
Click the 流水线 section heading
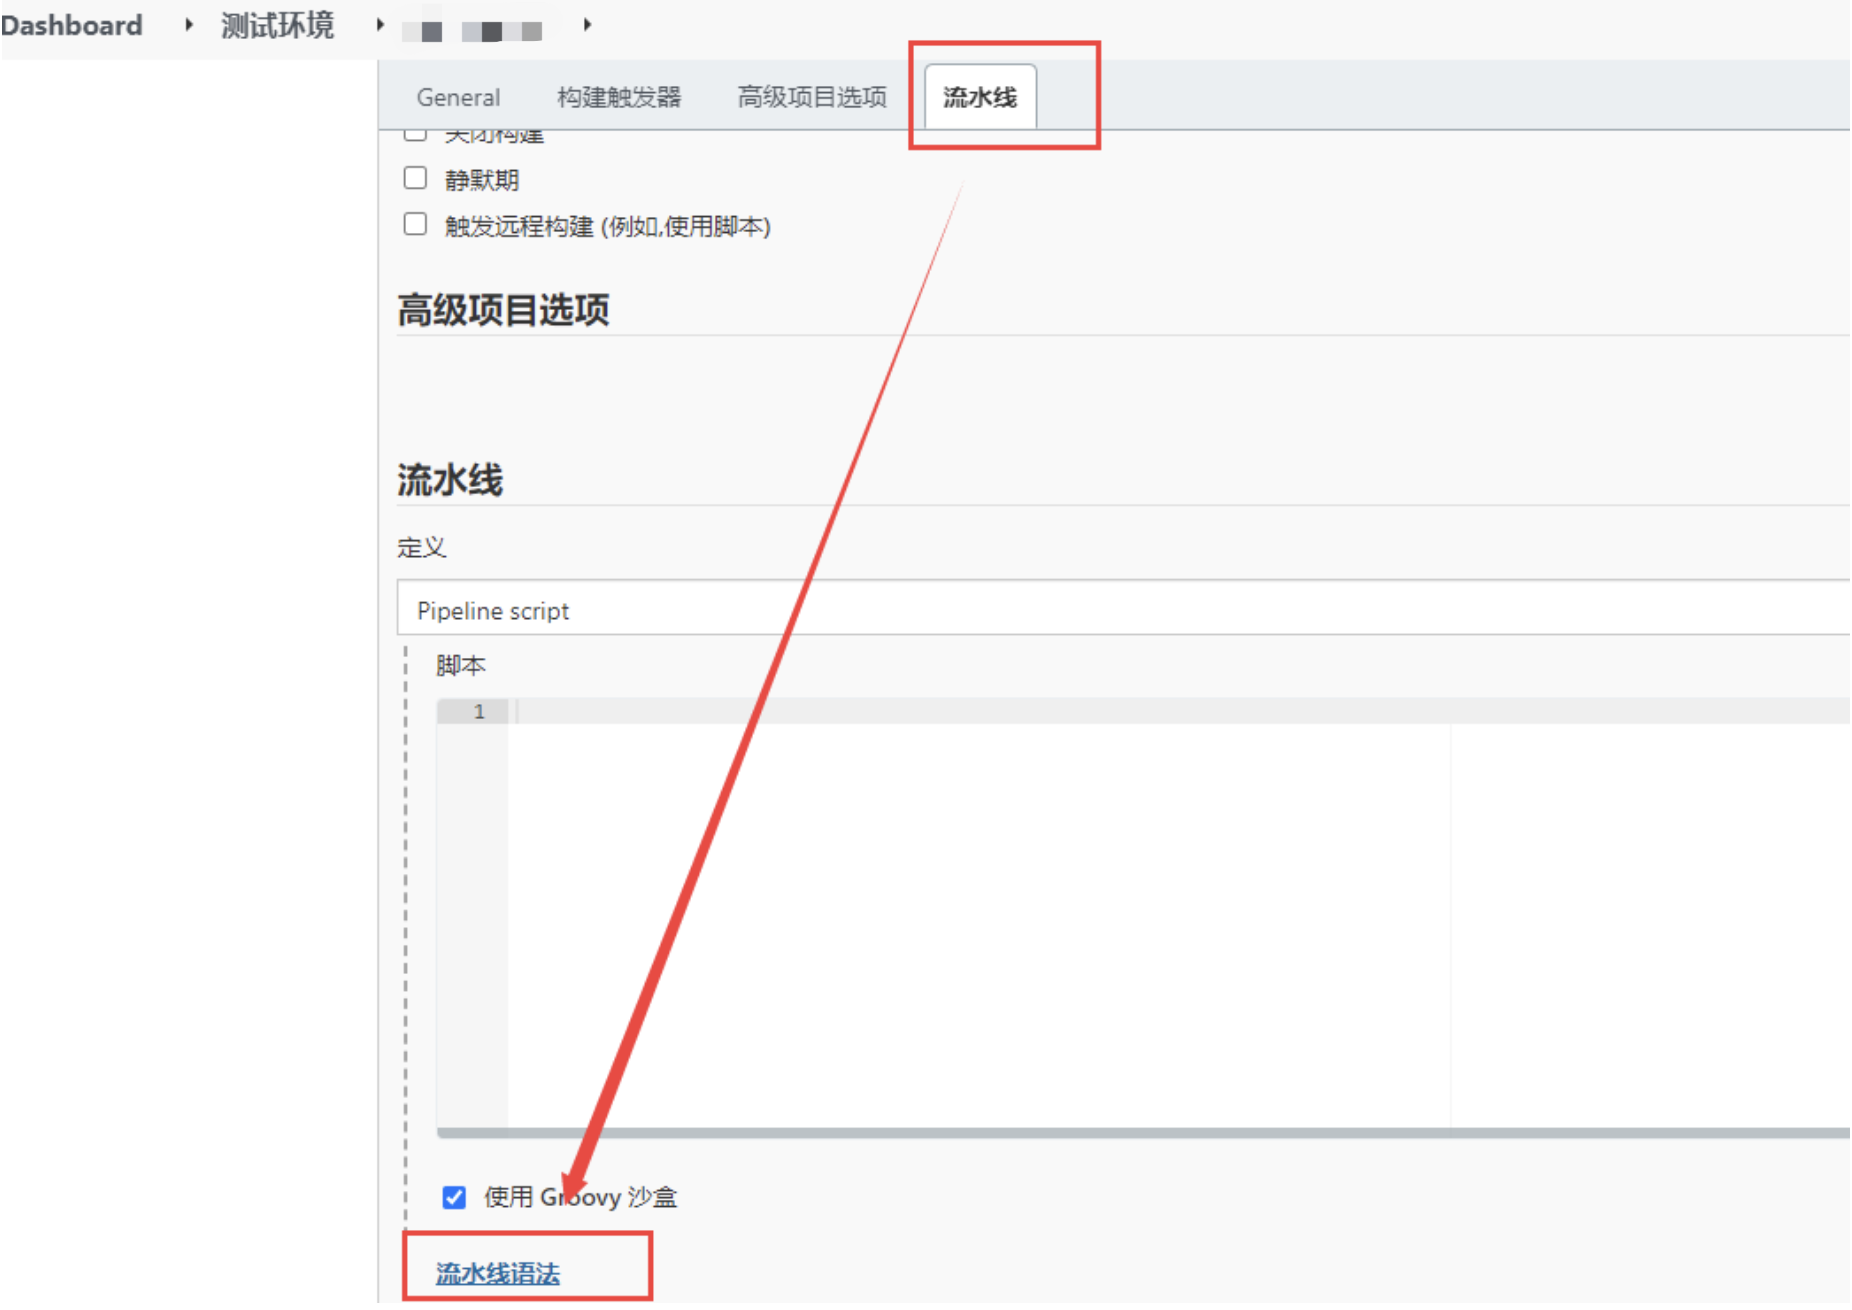coord(450,480)
